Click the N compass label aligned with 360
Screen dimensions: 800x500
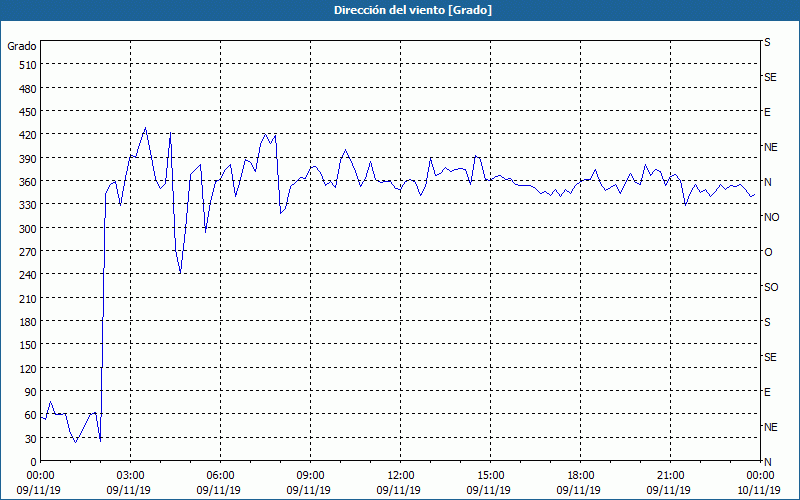pos(767,182)
